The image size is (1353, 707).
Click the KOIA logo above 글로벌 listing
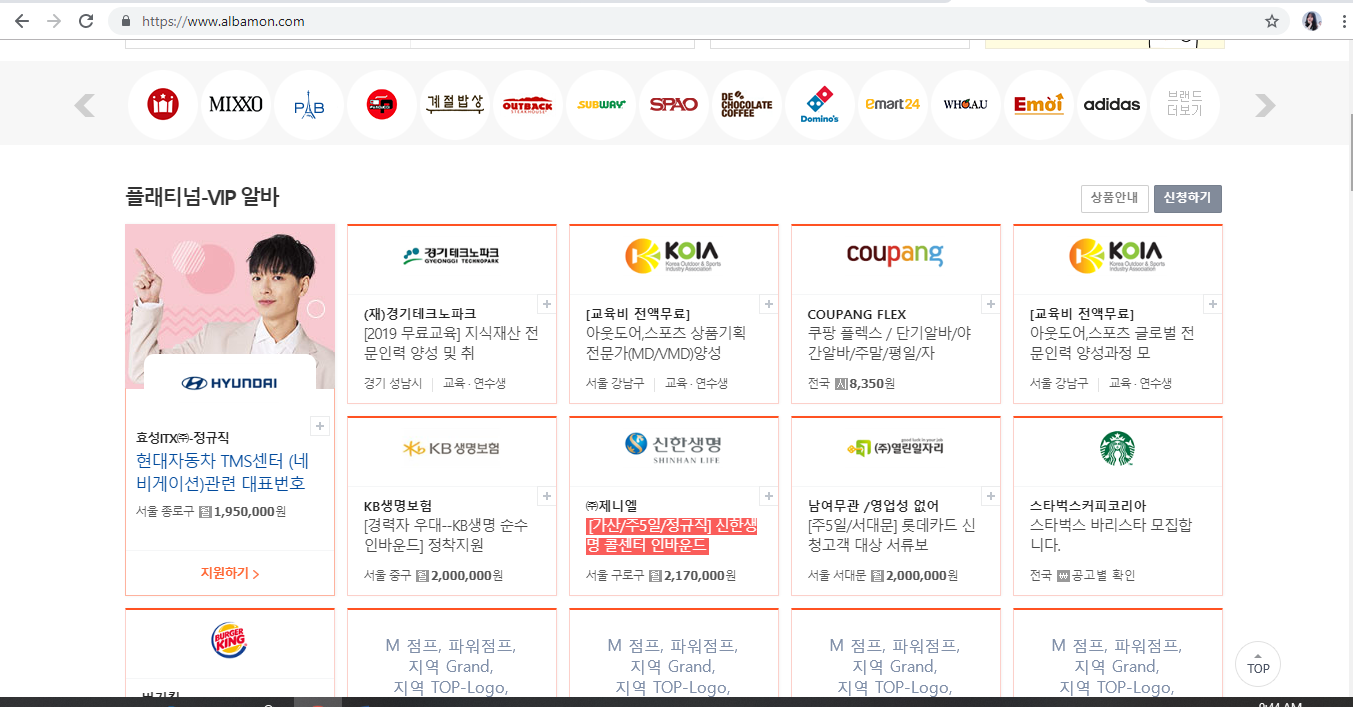click(x=1118, y=255)
